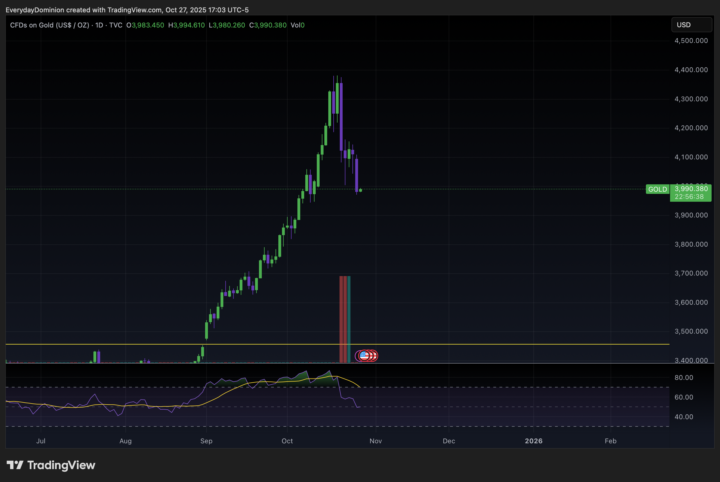Click the 3,600.000 price axis label
The height and width of the screenshot is (482, 720).
point(691,302)
